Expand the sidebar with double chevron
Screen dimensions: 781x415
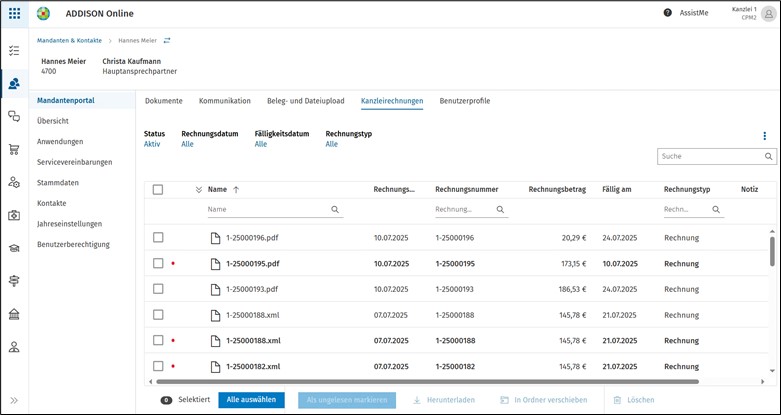coord(14,400)
